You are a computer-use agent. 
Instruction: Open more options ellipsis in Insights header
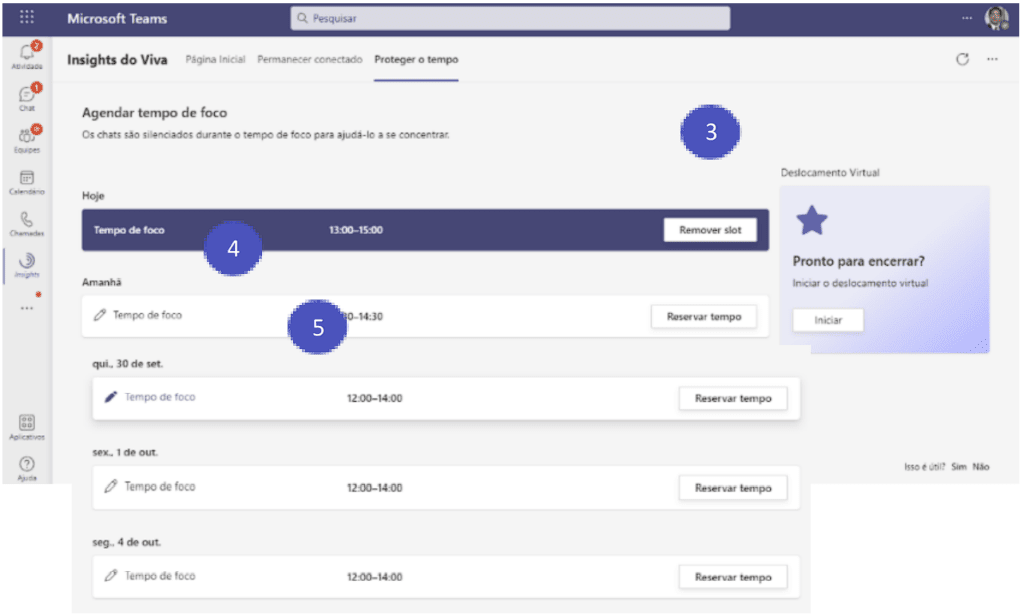(x=992, y=59)
